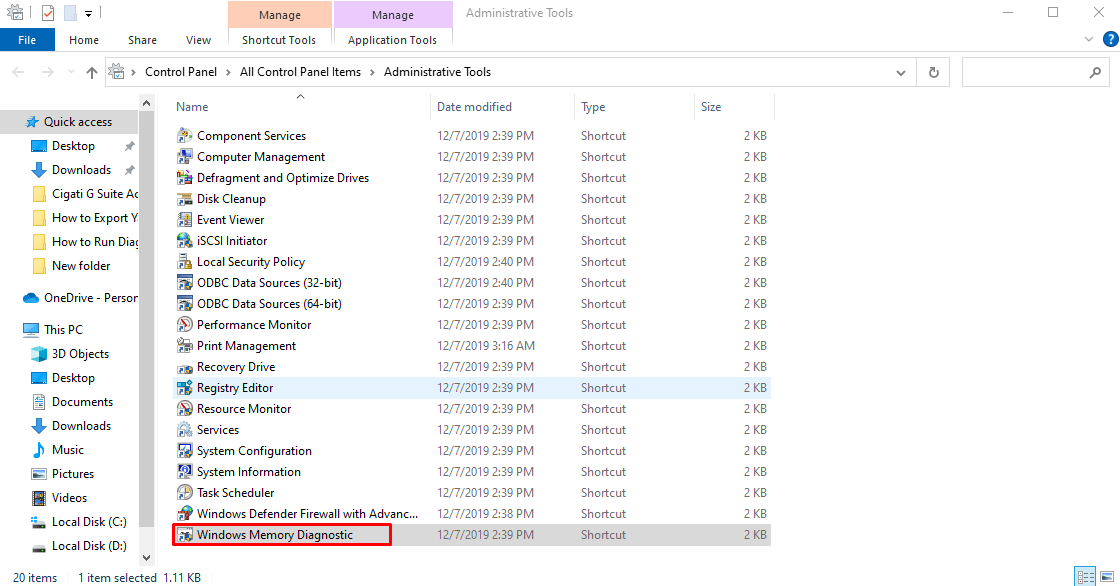This screenshot has width=1120, height=586.
Task: Open Application Tools tab
Action: (392, 40)
